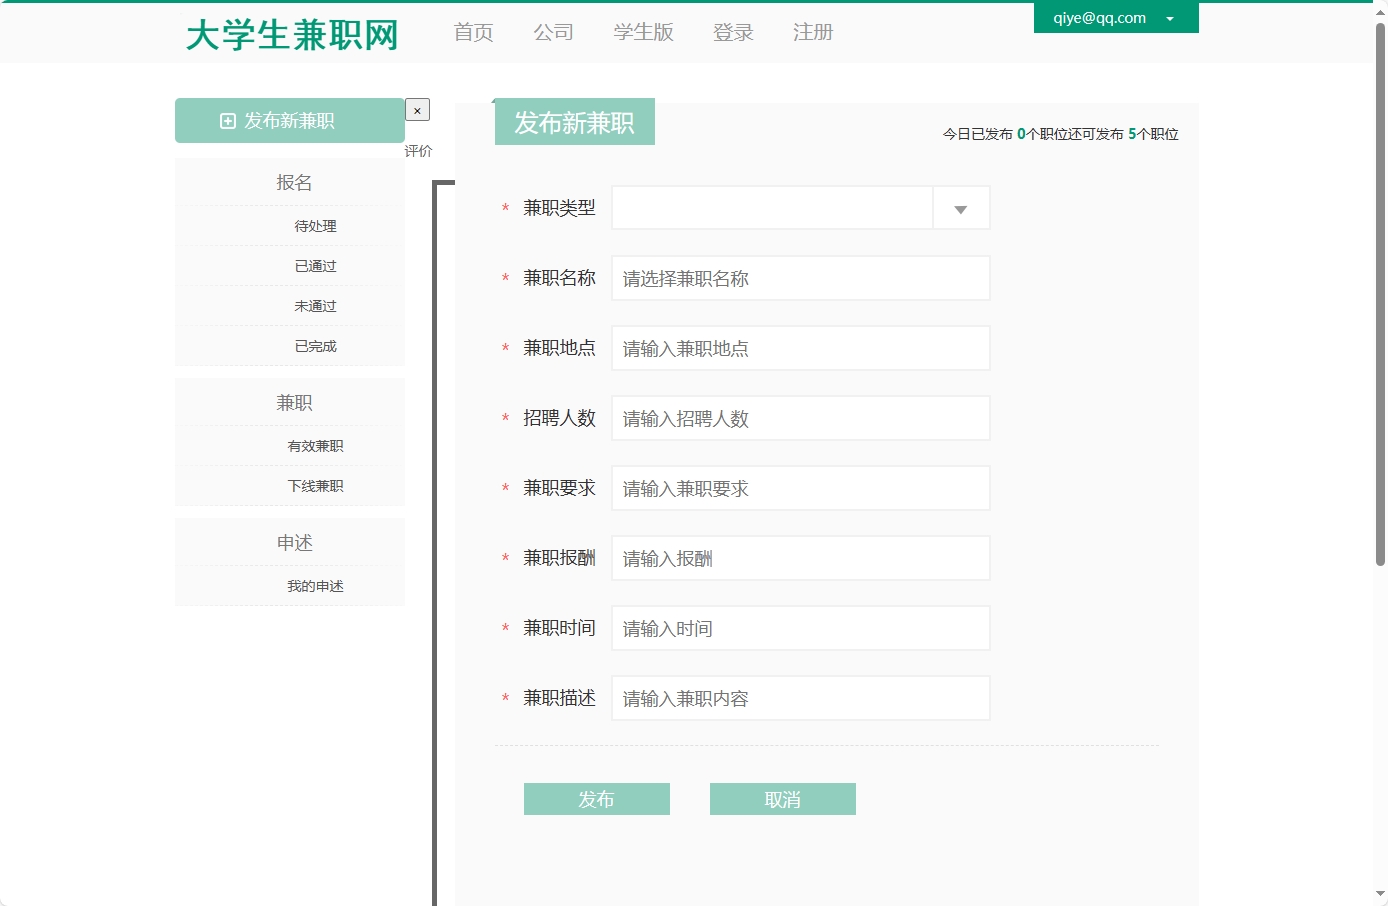The width and height of the screenshot is (1388, 906).
Task: Select 待处理 under 报名
Action: (315, 225)
